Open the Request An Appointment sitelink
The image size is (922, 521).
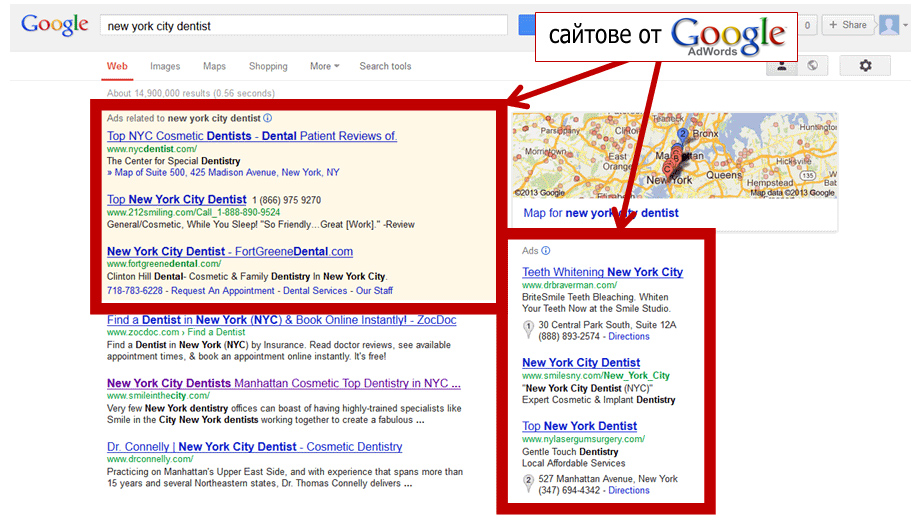[x=223, y=290]
